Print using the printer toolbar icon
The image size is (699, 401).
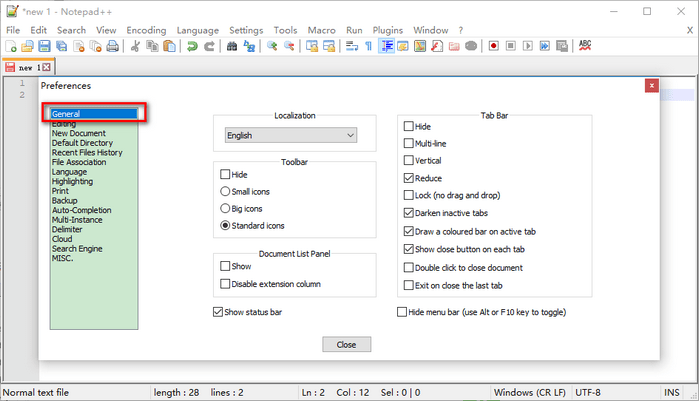tap(113, 46)
